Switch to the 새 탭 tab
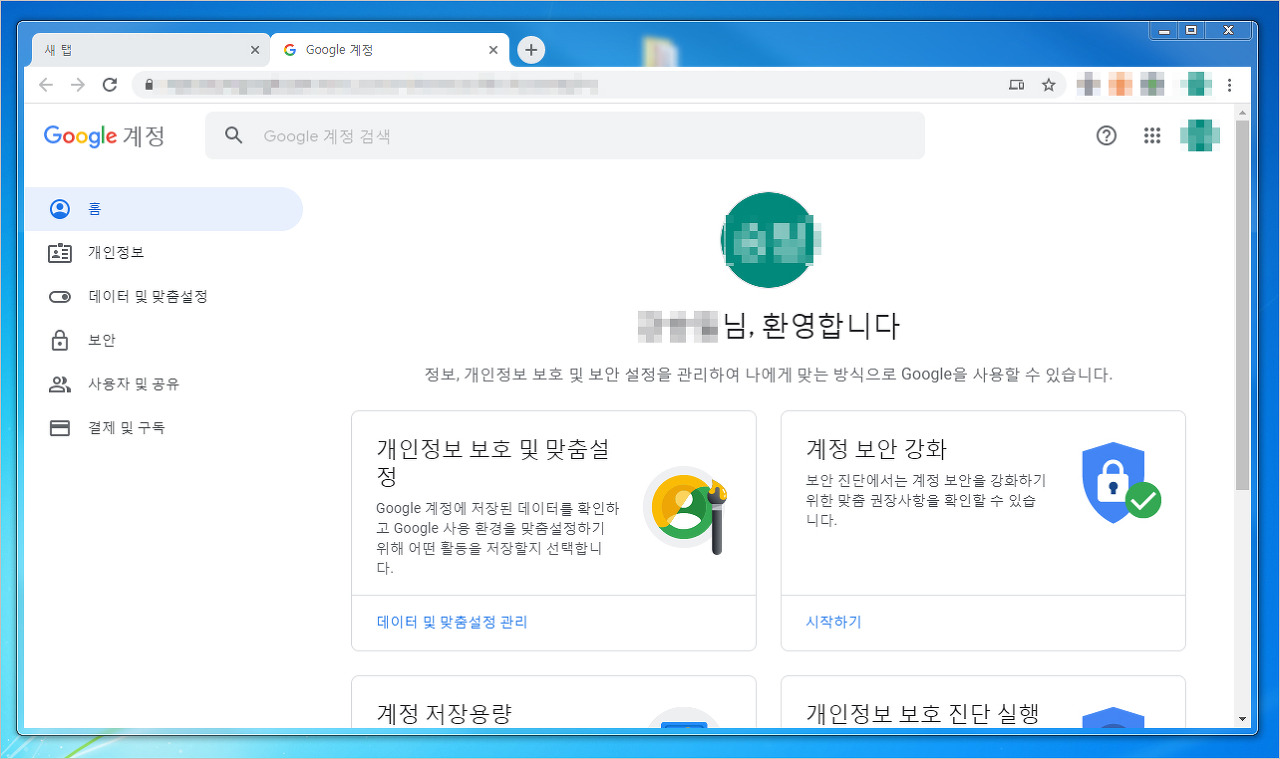Image resolution: width=1280 pixels, height=759 pixels. click(150, 50)
